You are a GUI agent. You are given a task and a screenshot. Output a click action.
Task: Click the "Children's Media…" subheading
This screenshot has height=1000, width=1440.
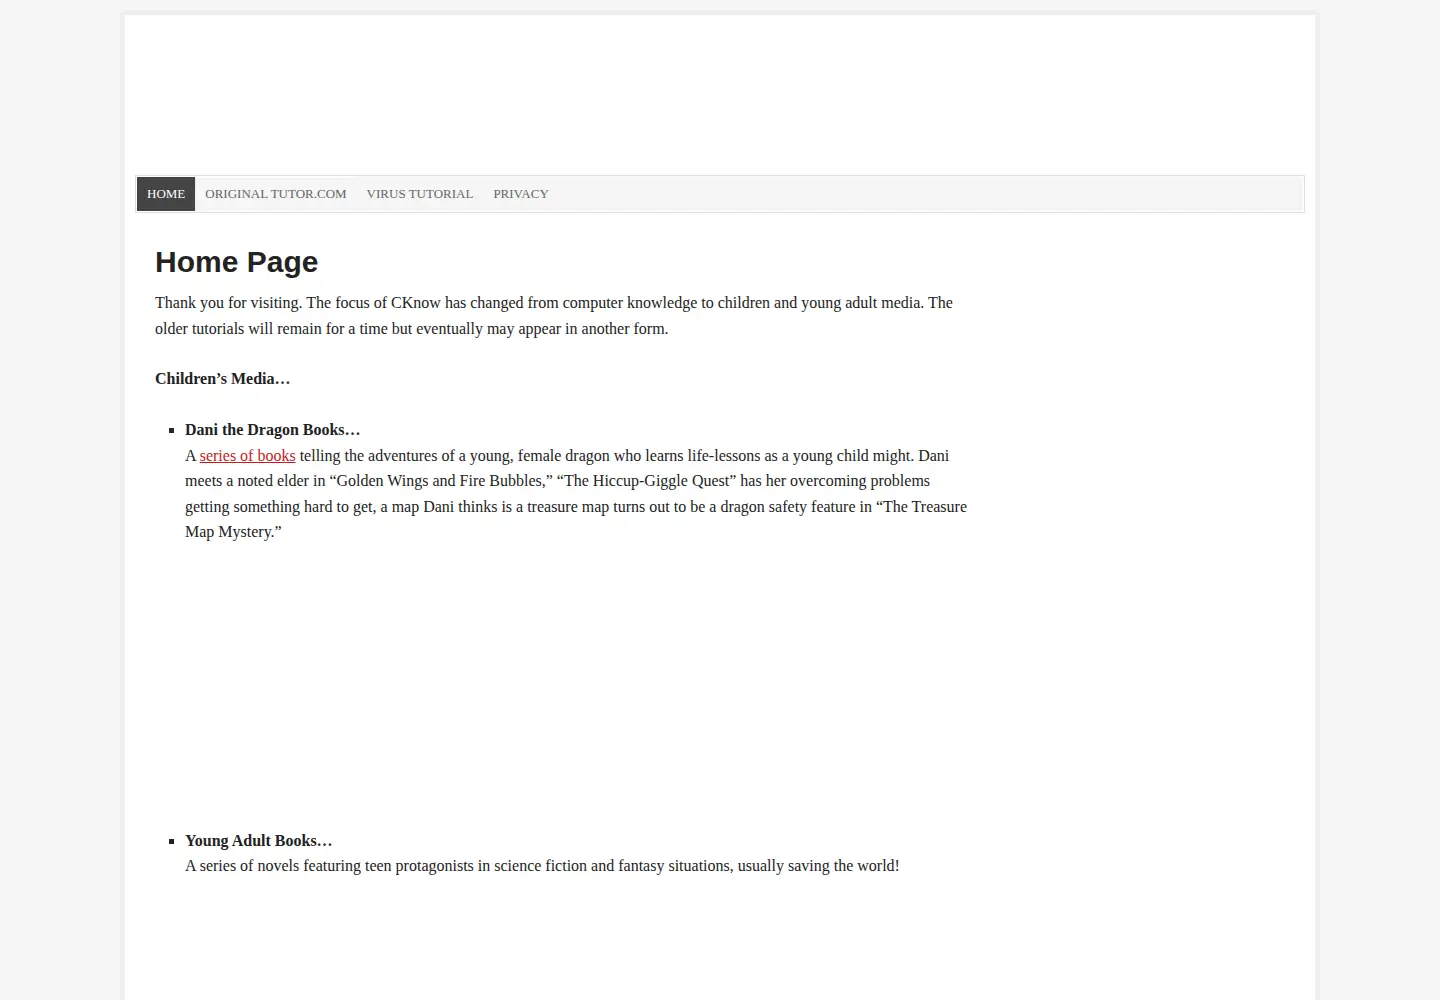[x=222, y=379]
